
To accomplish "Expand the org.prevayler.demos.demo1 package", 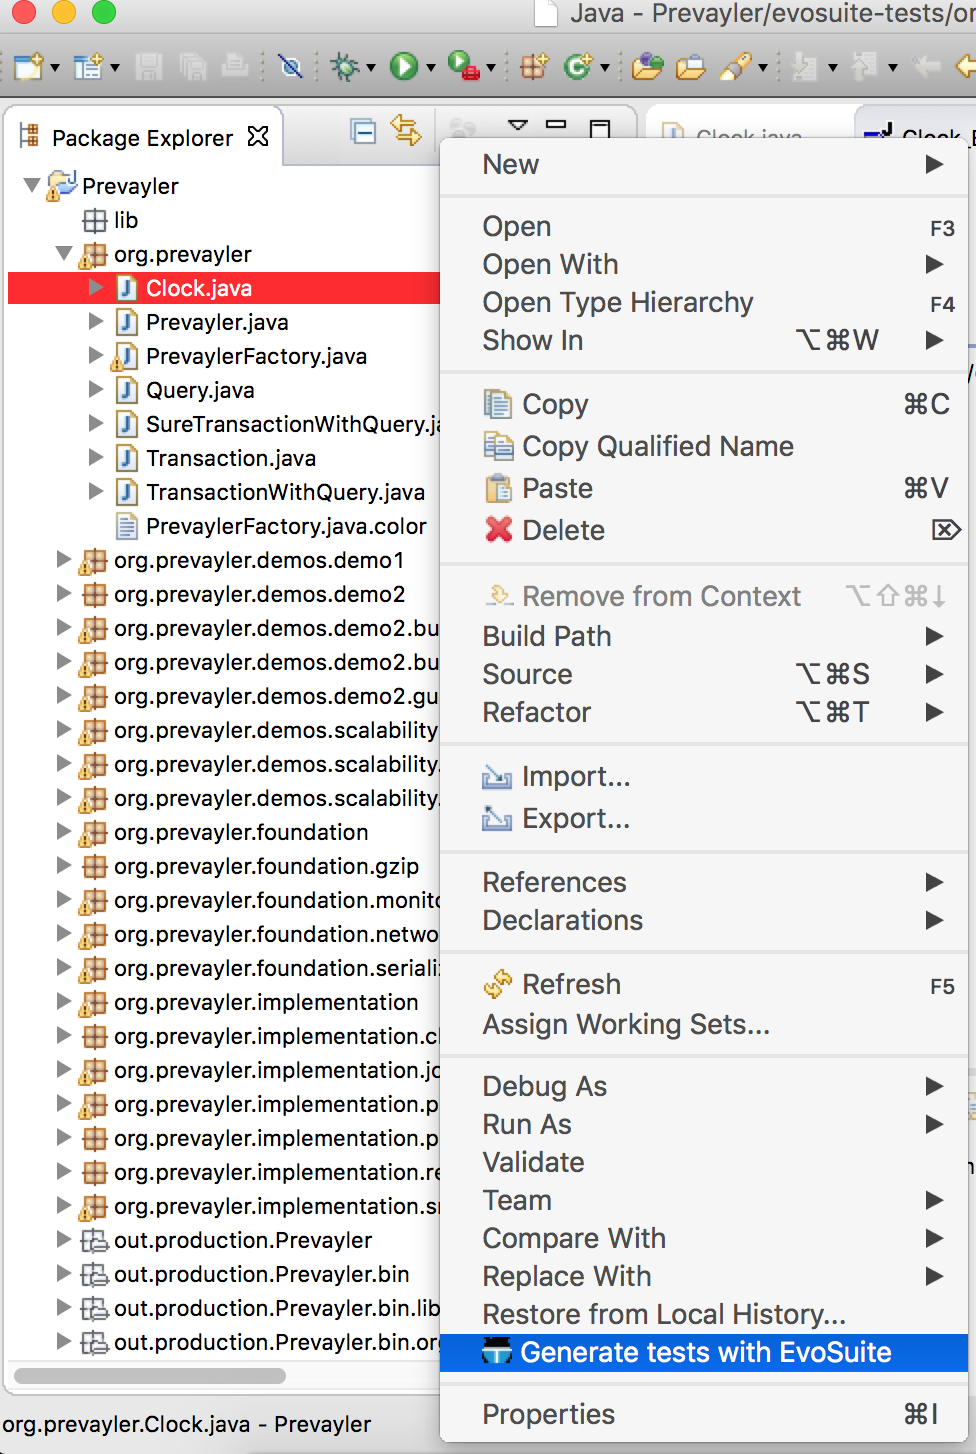I will (x=63, y=561).
